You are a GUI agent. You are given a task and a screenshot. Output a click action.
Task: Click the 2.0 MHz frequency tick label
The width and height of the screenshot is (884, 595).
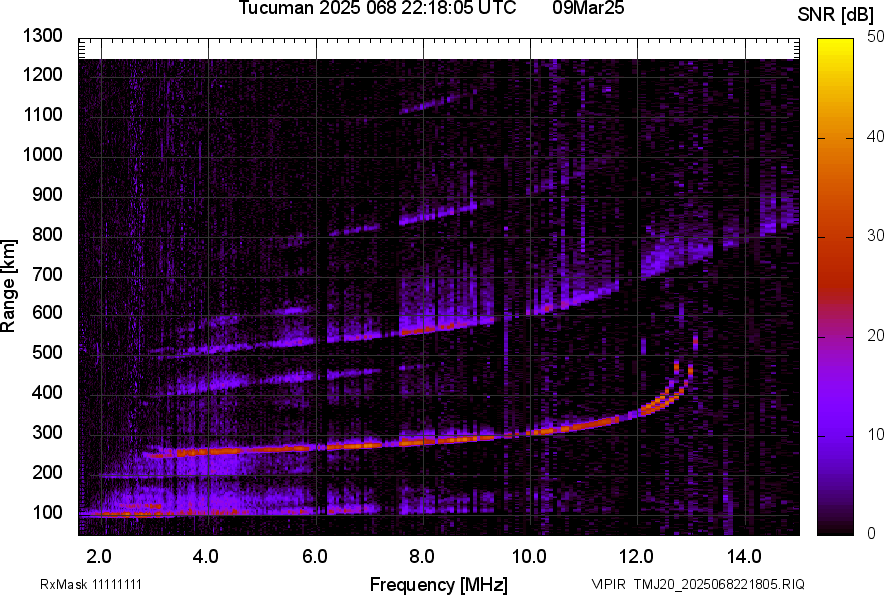pos(99,556)
